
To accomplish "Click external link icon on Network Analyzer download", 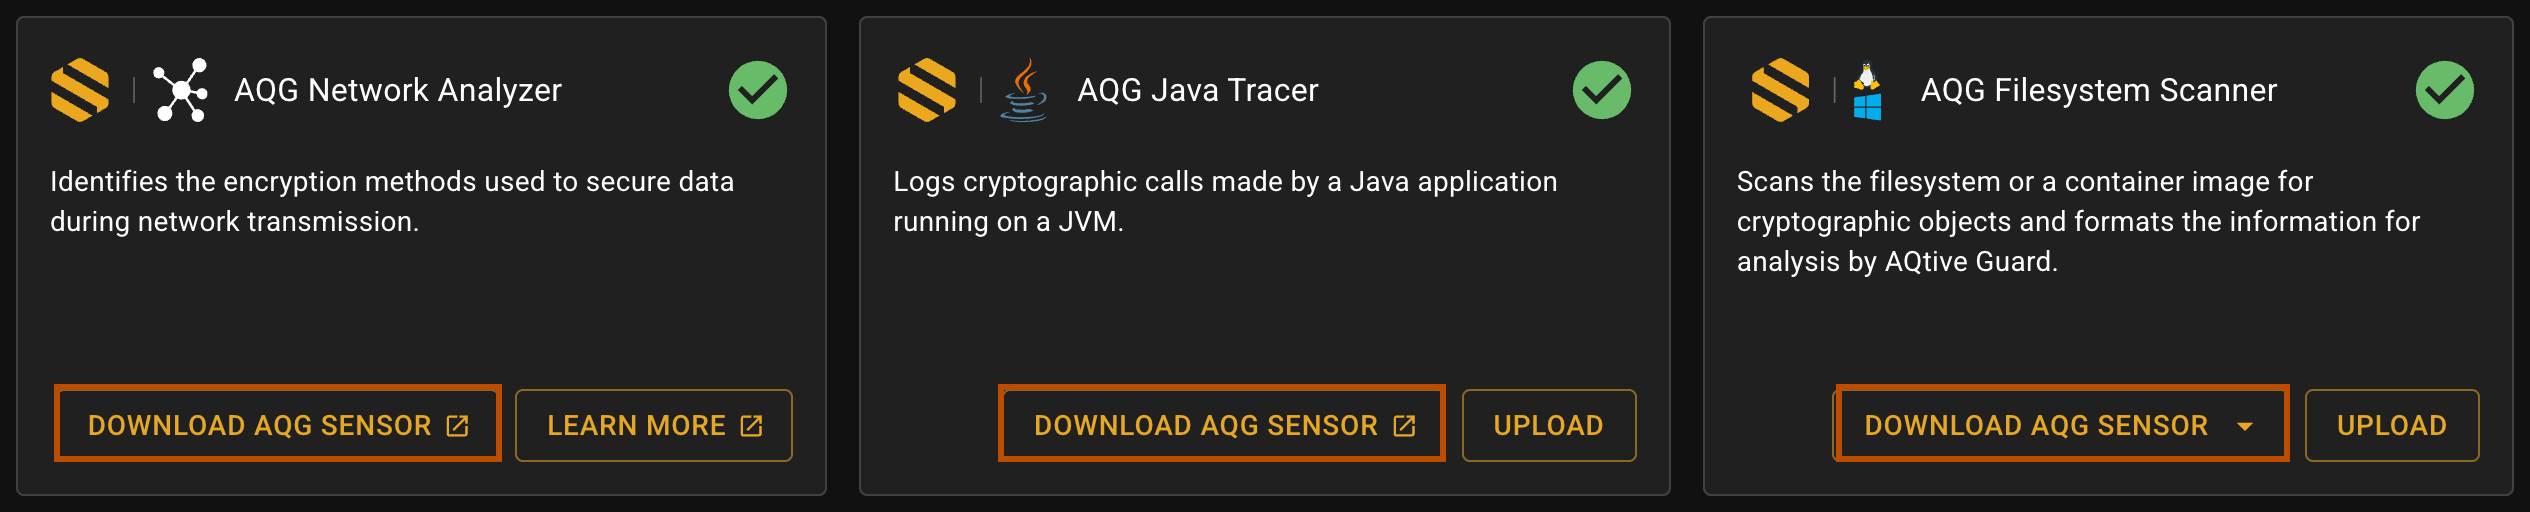I will [457, 426].
